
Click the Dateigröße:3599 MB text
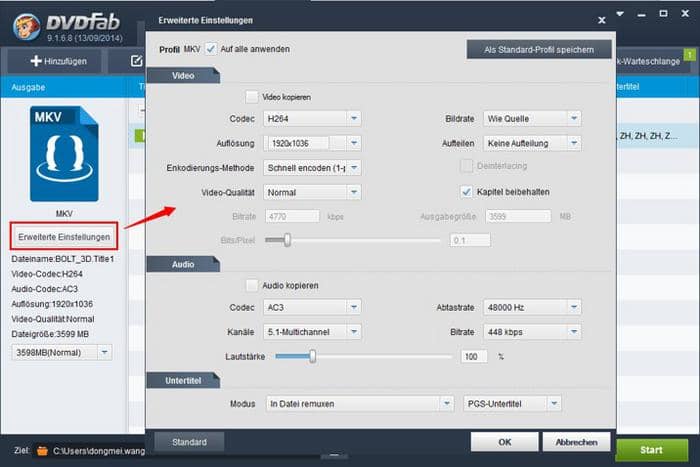[x=50, y=334]
